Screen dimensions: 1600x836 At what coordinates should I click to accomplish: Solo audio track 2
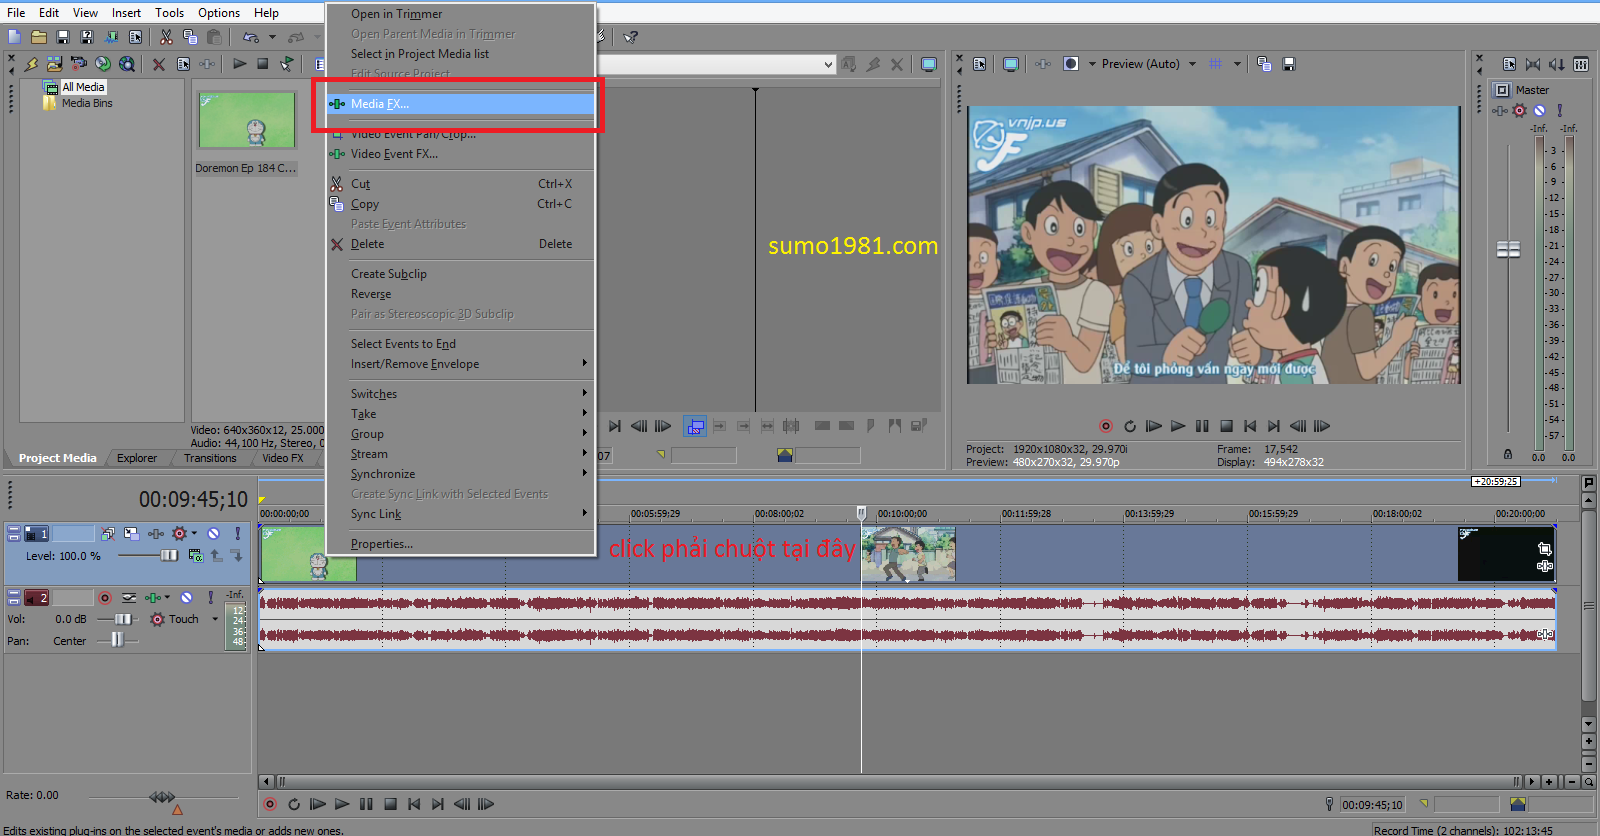210,598
